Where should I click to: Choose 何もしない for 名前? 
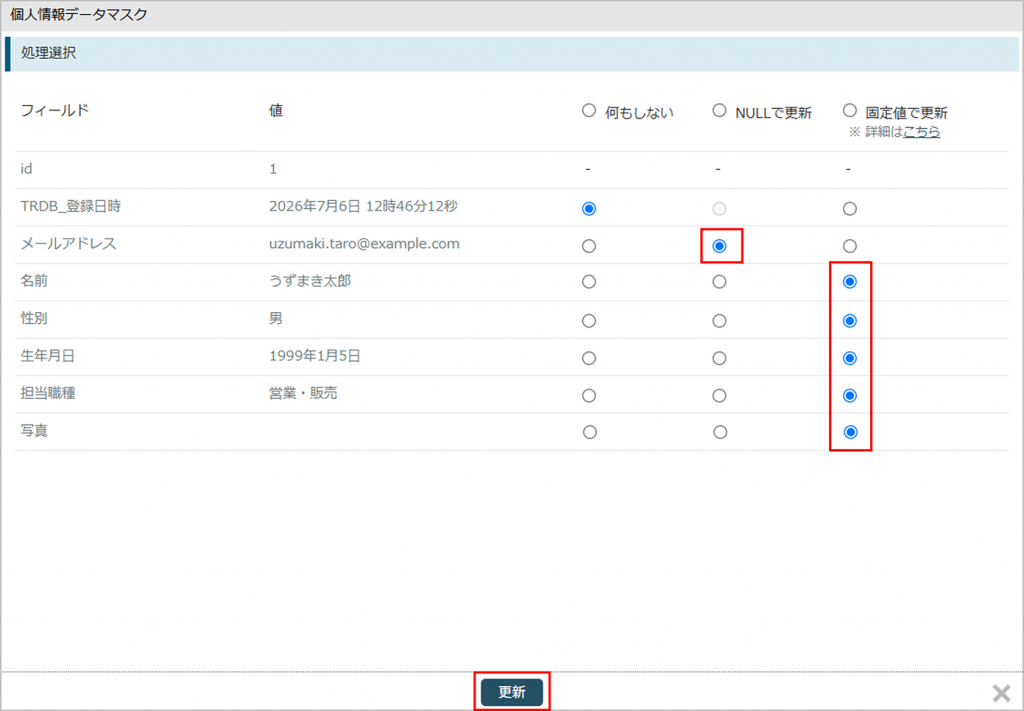tap(589, 282)
